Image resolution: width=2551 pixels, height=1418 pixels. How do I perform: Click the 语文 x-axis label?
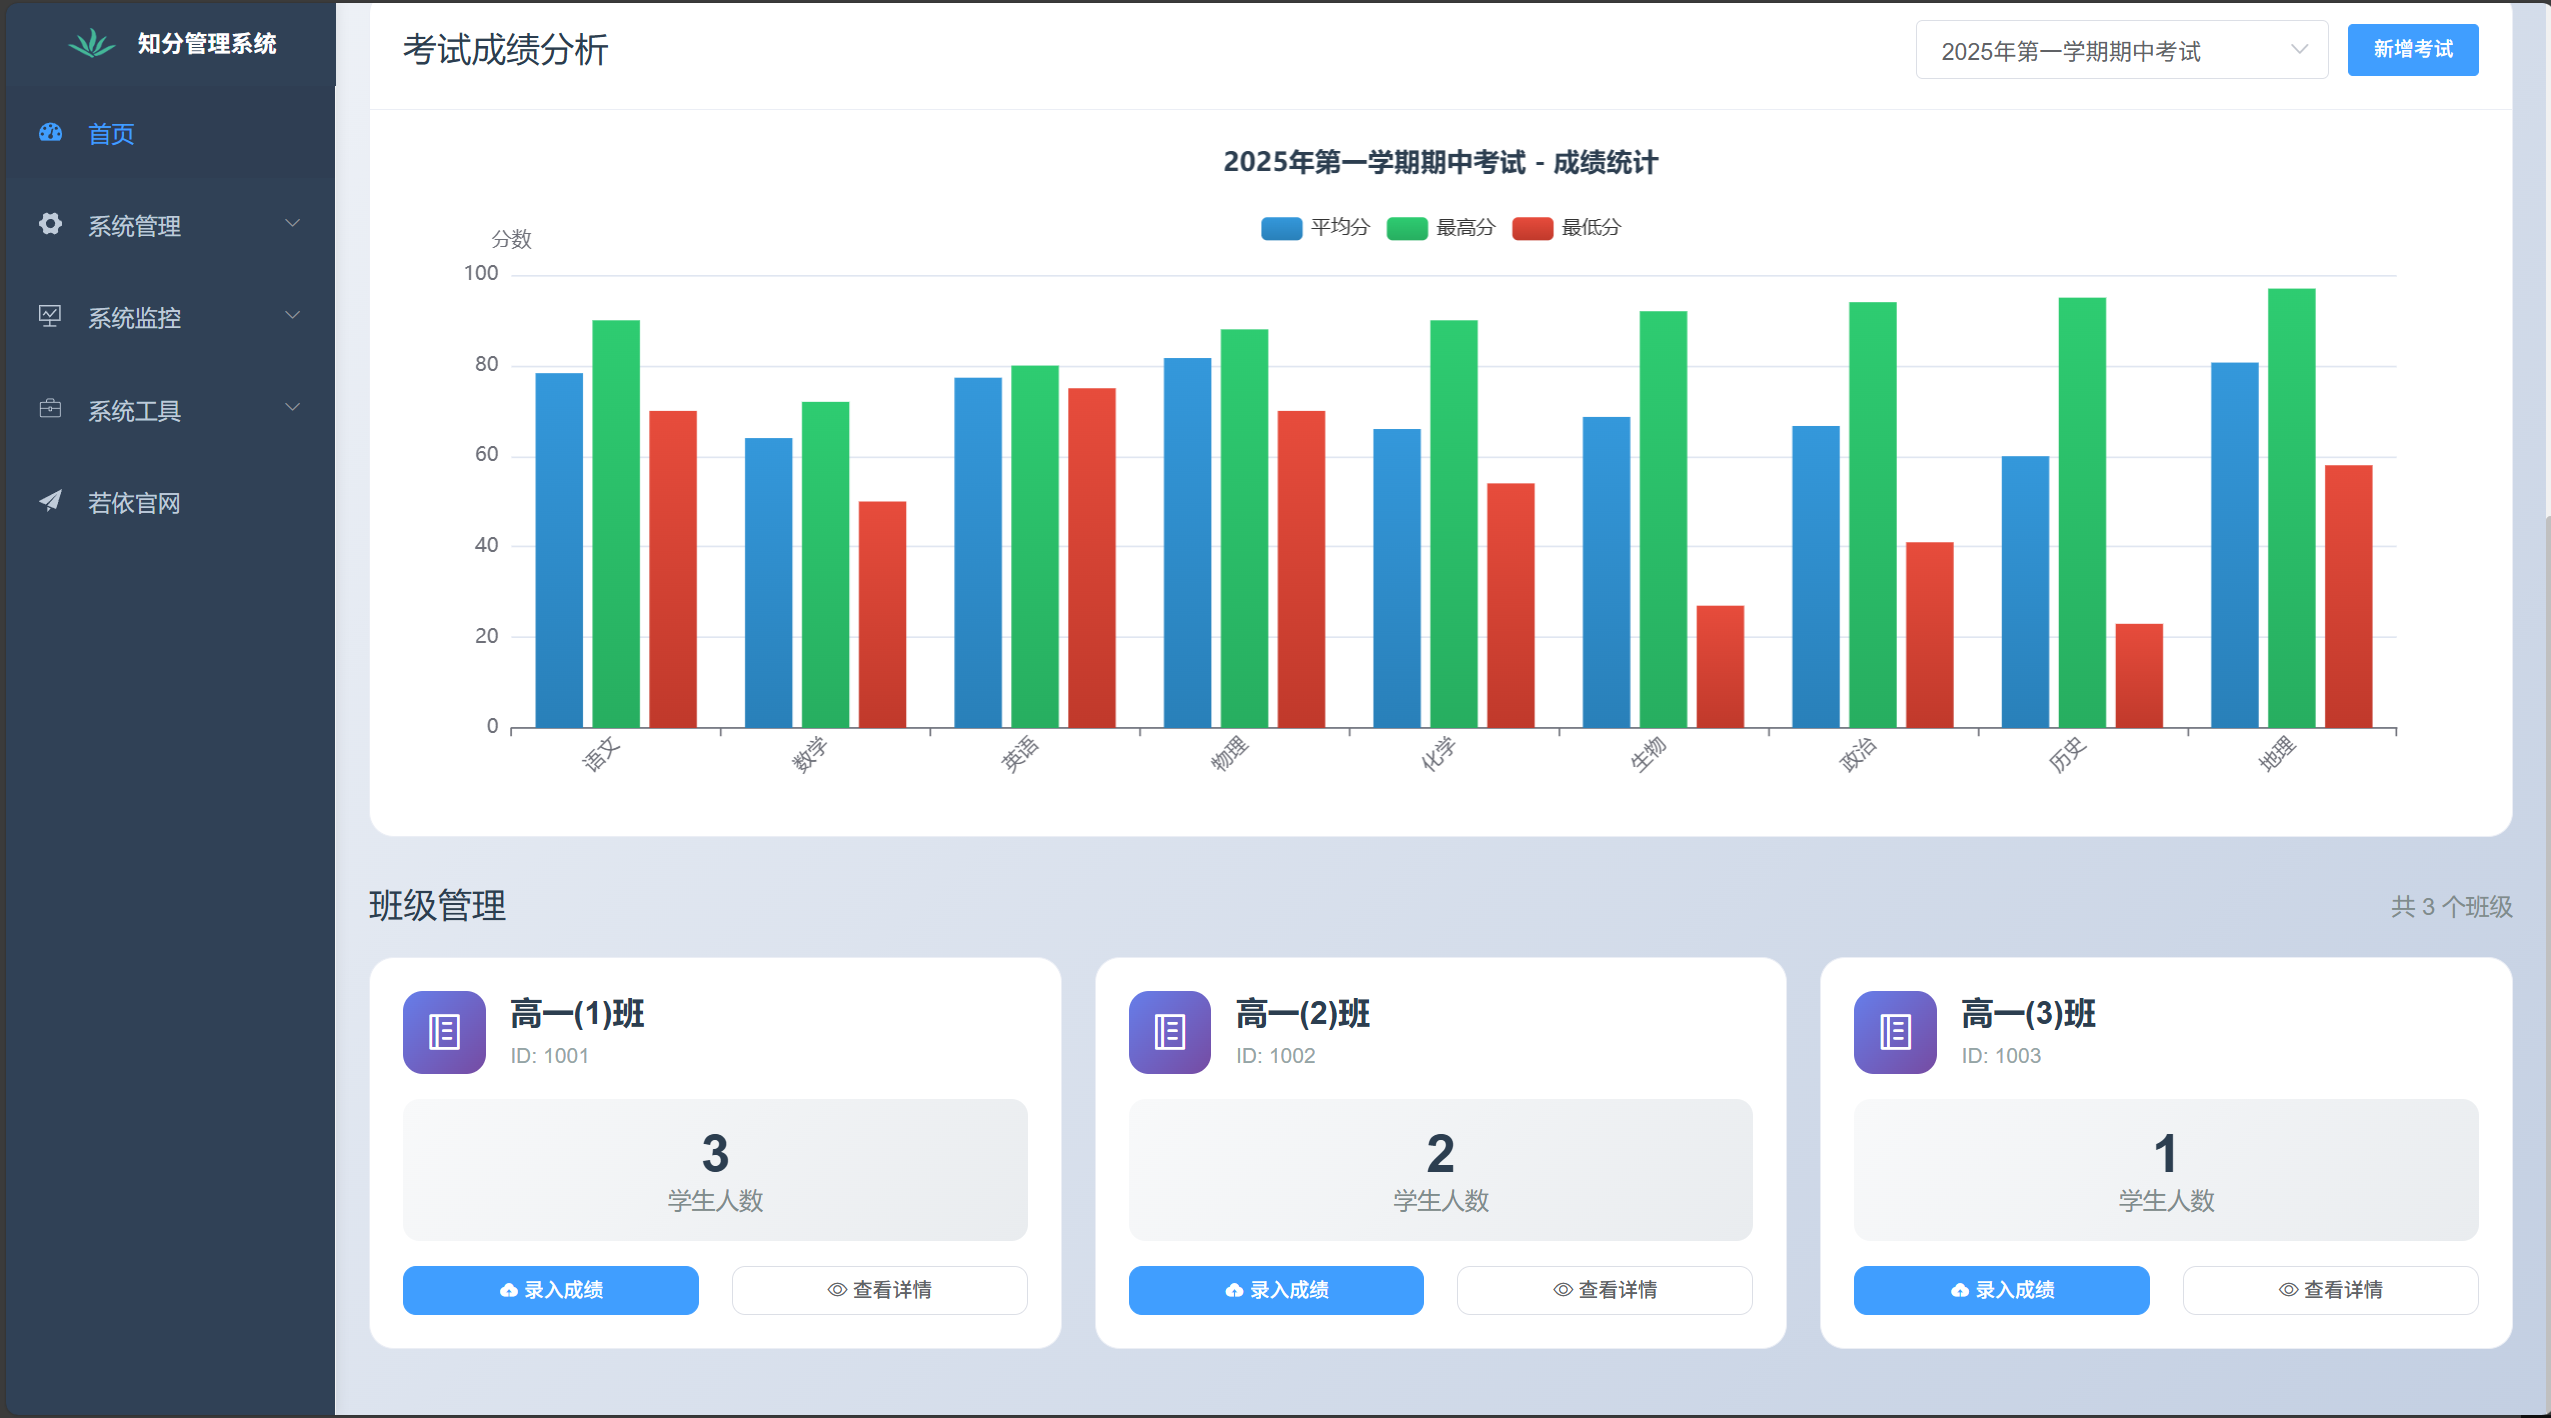point(601,755)
